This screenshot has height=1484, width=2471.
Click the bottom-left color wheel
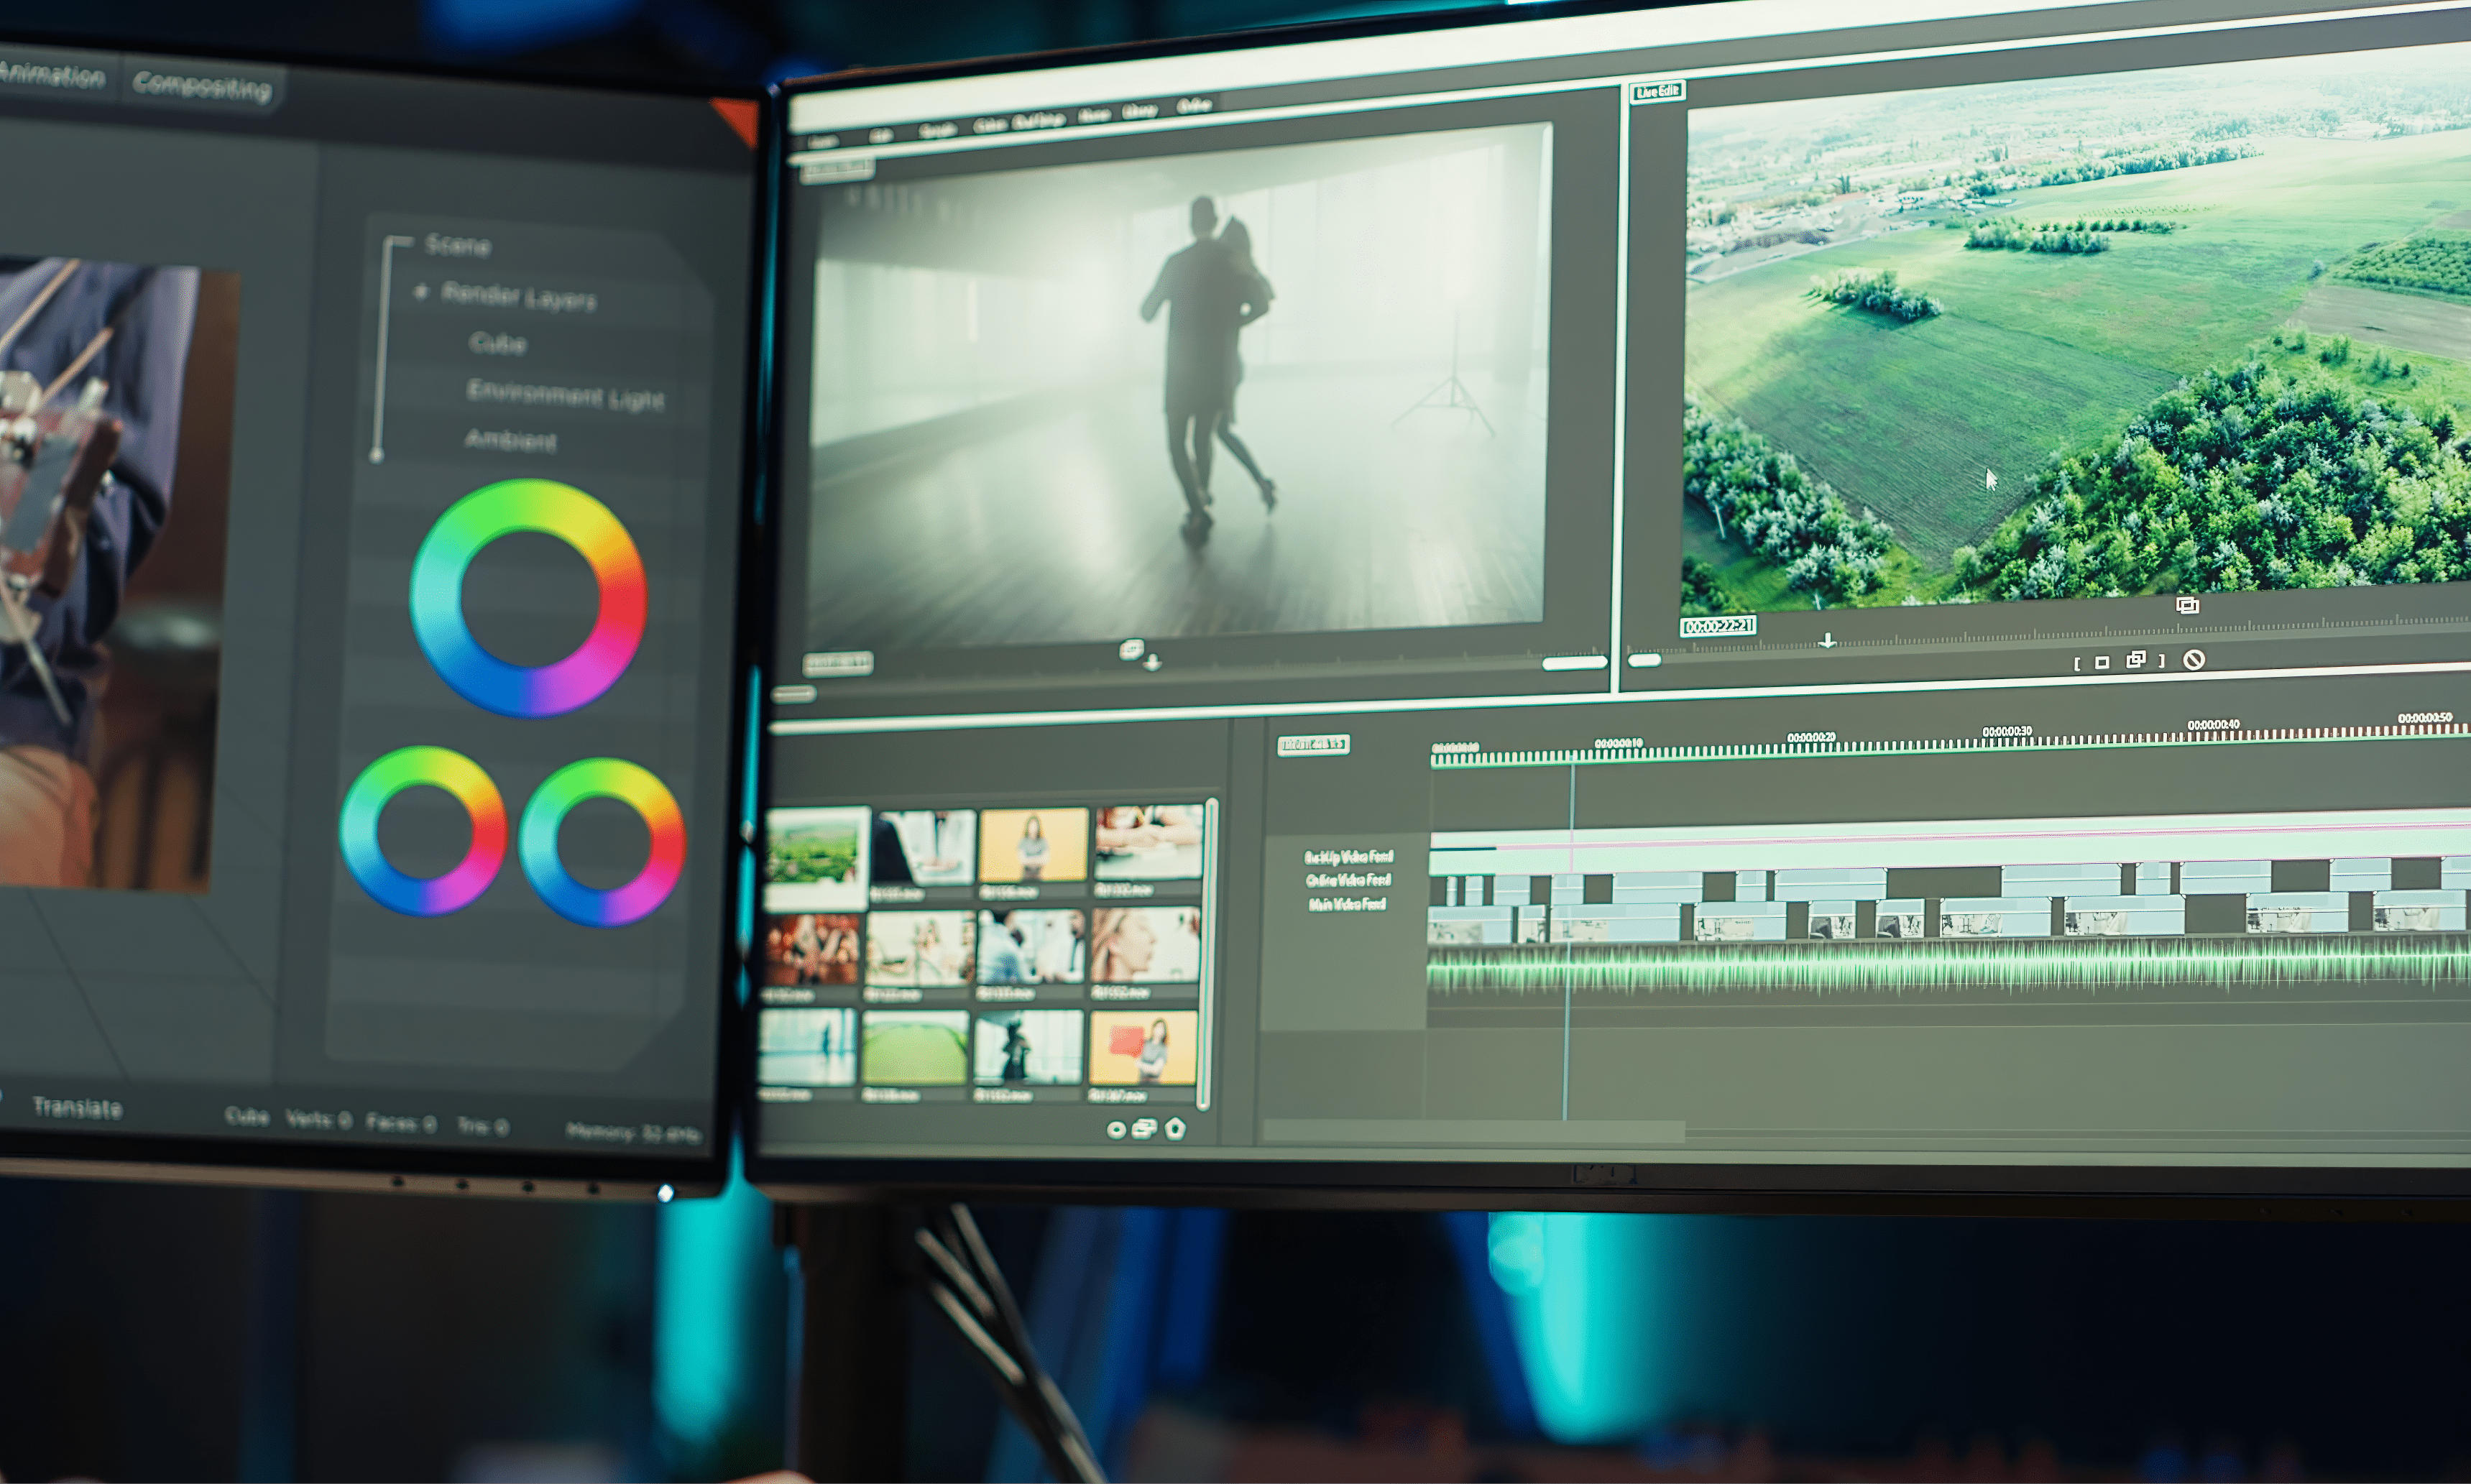pyautogui.click(x=423, y=831)
